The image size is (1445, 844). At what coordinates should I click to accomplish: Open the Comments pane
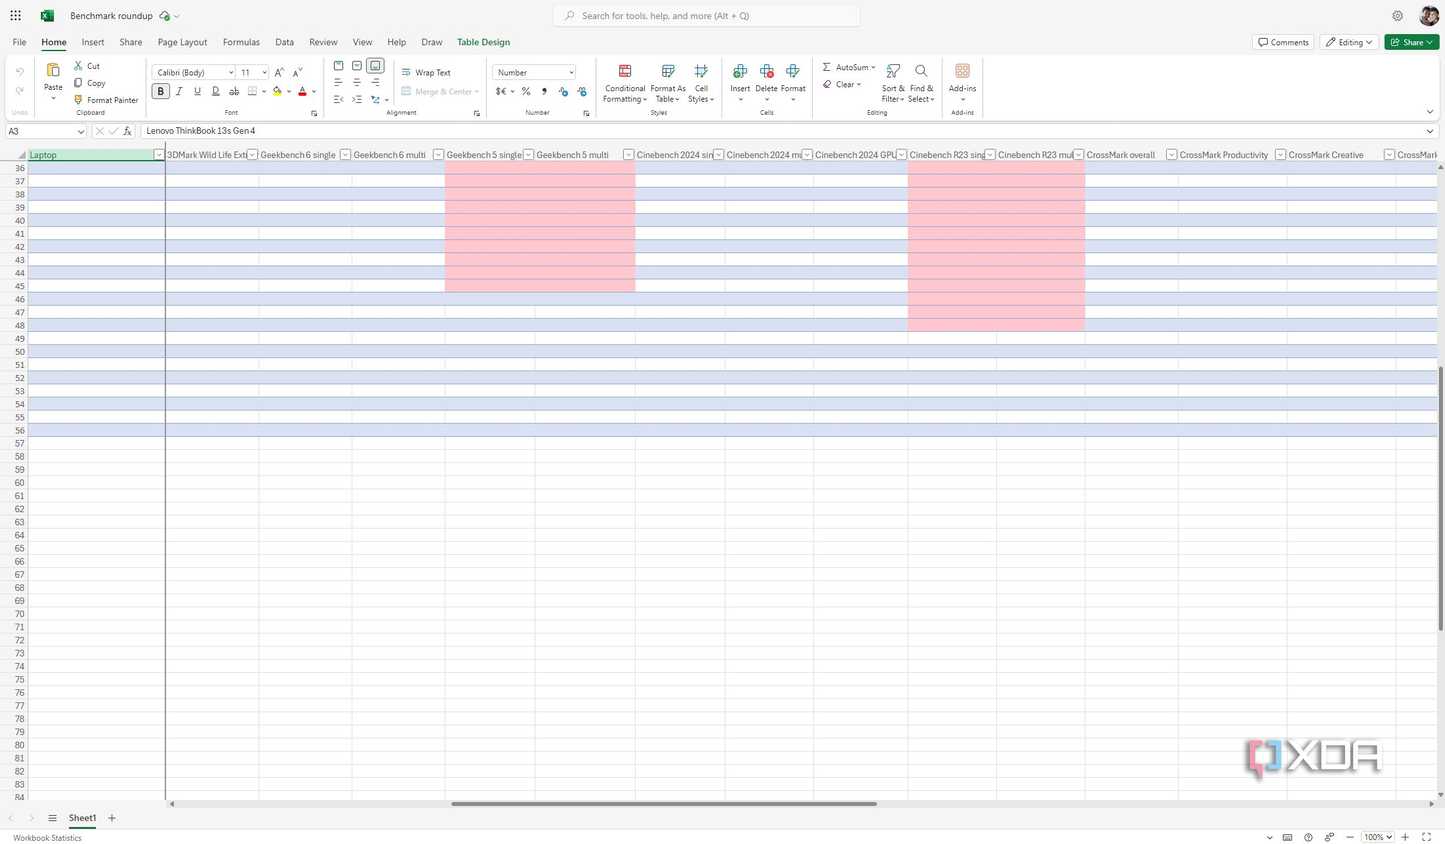pyautogui.click(x=1283, y=42)
